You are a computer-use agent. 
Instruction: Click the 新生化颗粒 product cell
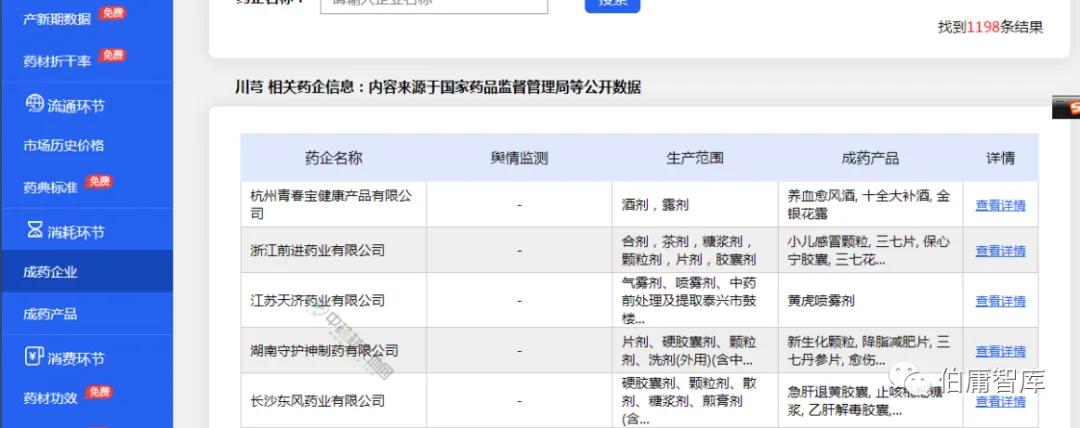tap(871, 351)
